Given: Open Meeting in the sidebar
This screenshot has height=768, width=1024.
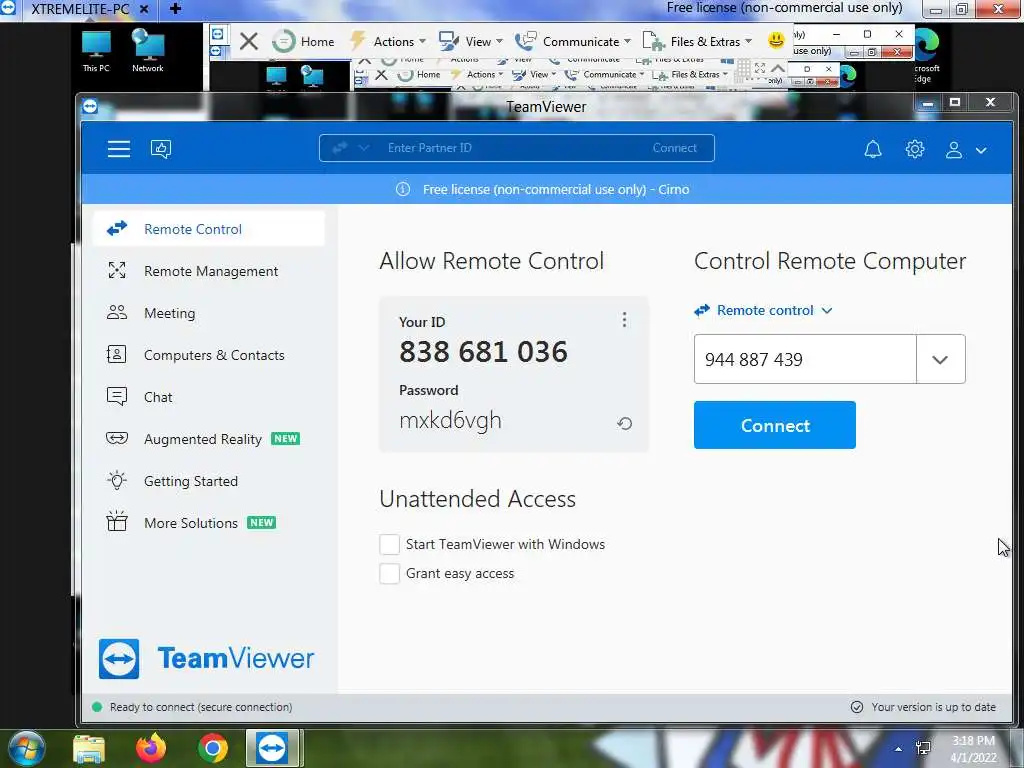Looking at the screenshot, I should pyautogui.click(x=209, y=313).
